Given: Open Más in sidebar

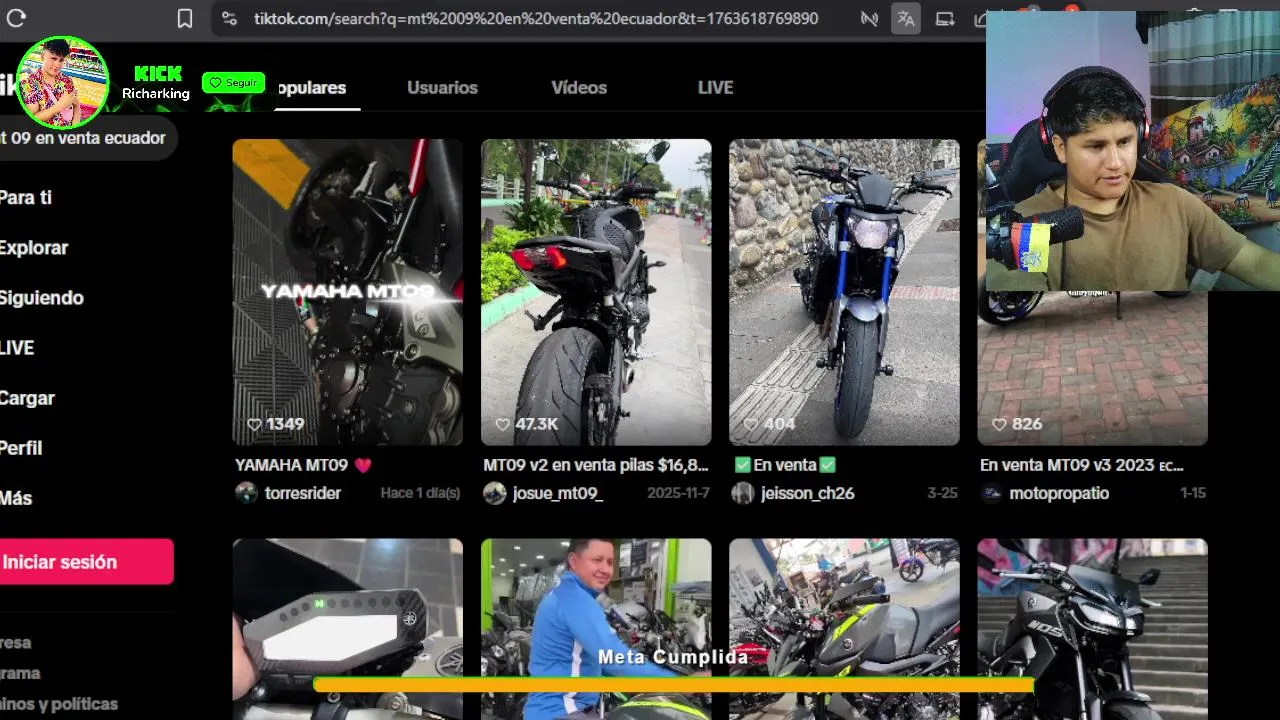Looking at the screenshot, I should (x=16, y=497).
